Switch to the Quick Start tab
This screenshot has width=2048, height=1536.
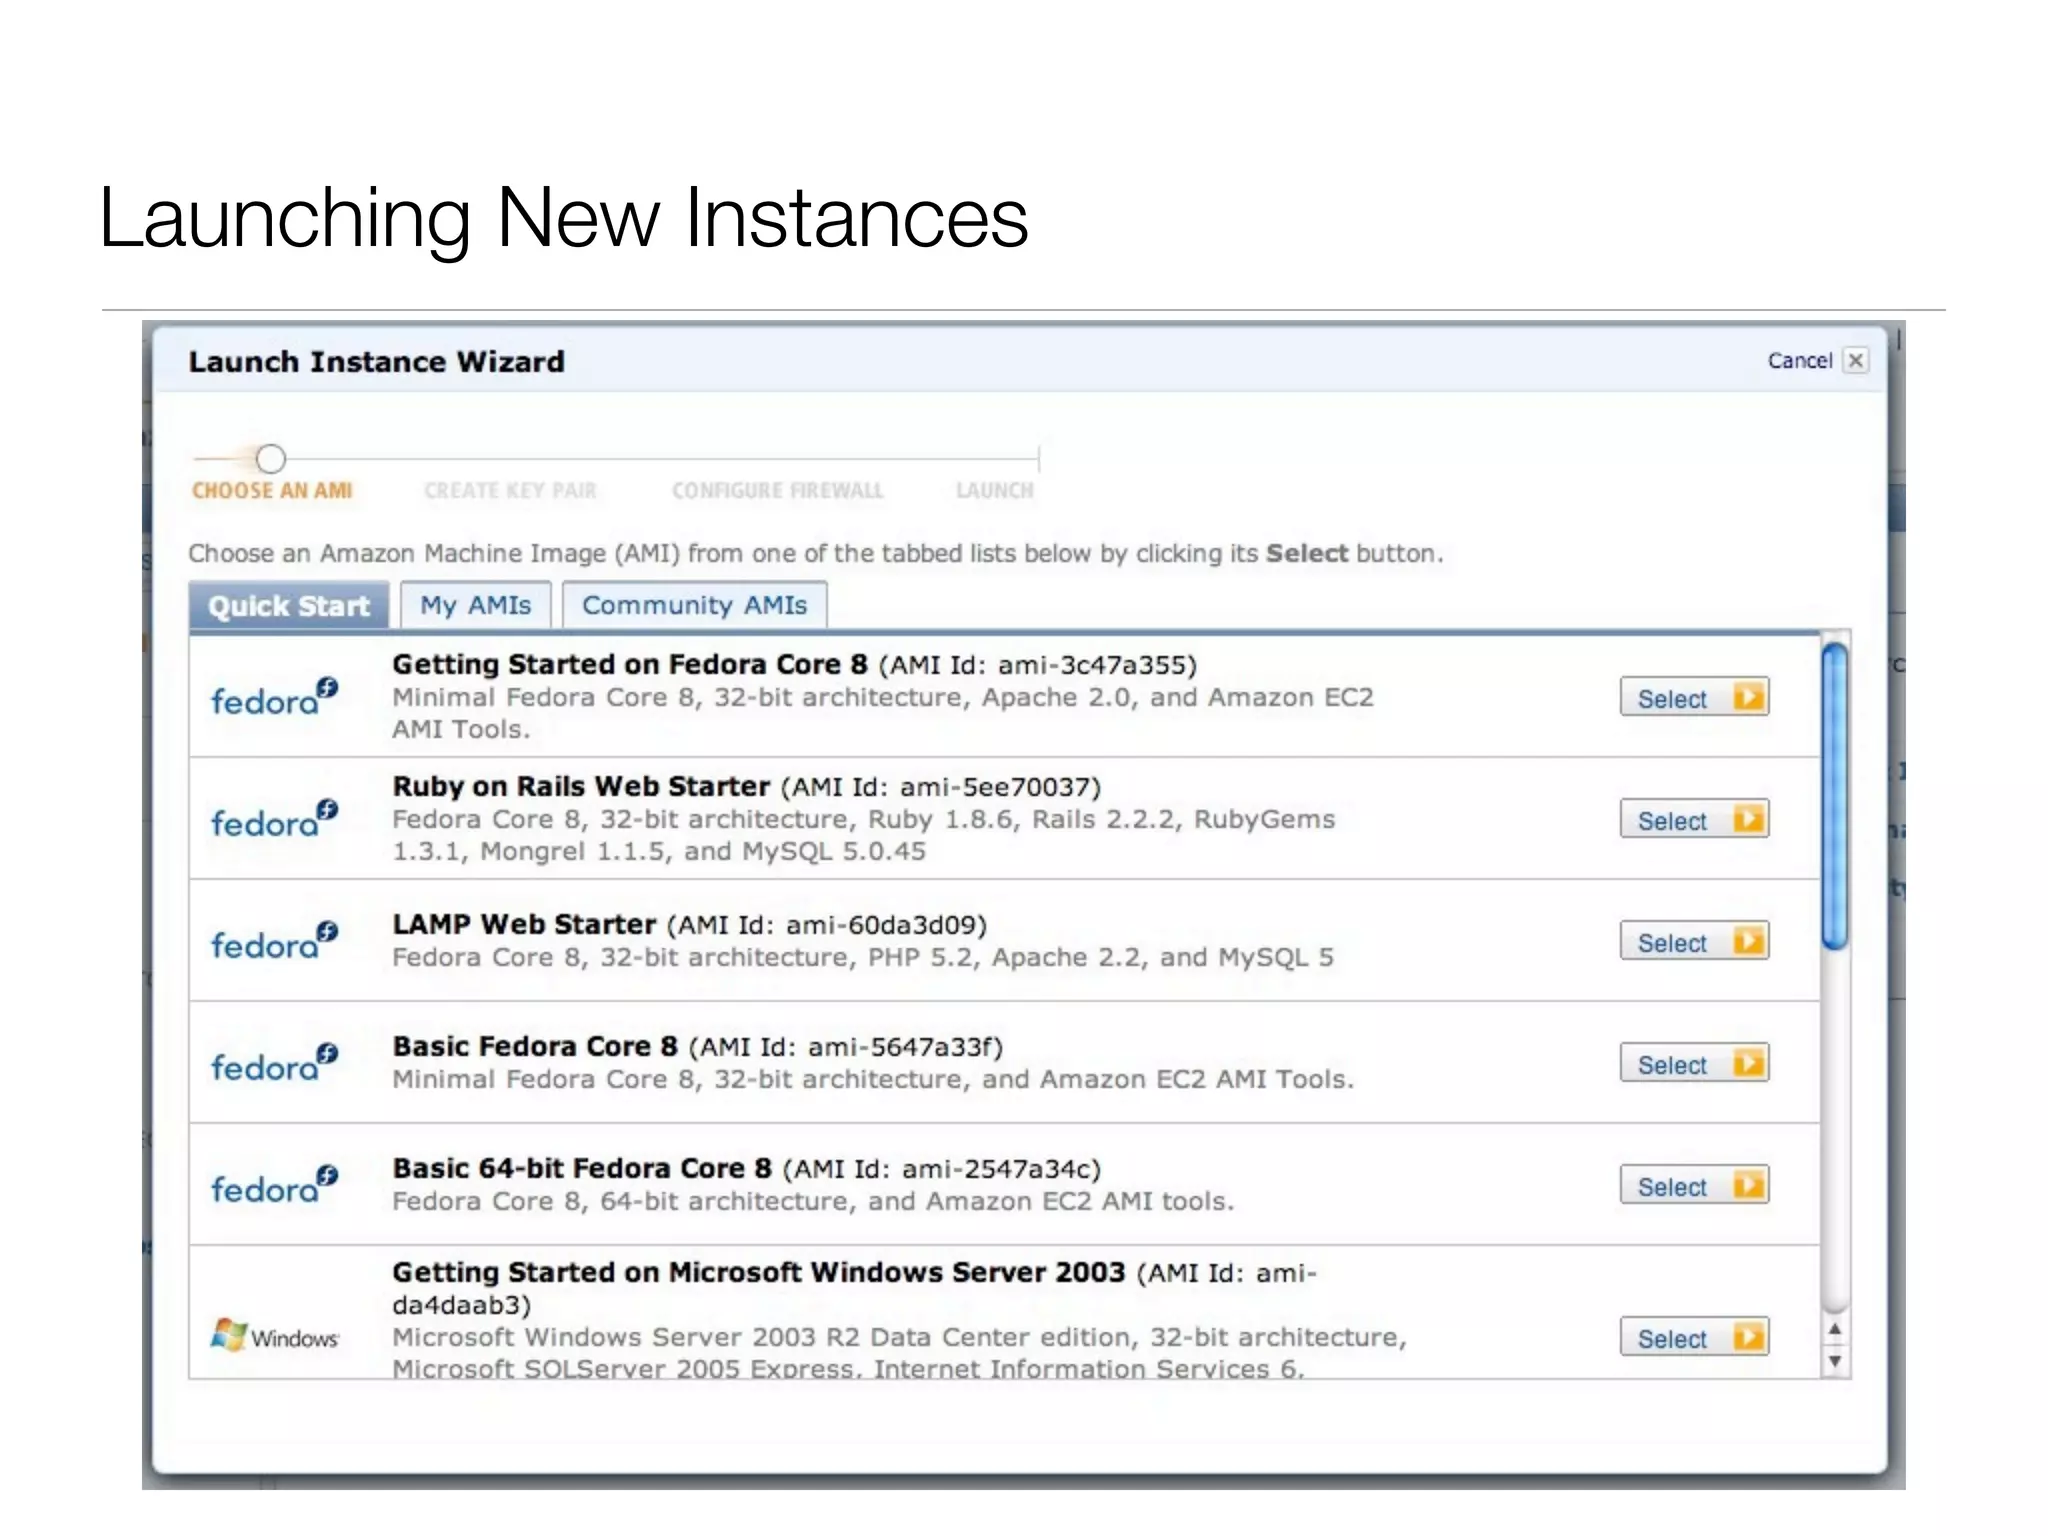click(289, 606)
